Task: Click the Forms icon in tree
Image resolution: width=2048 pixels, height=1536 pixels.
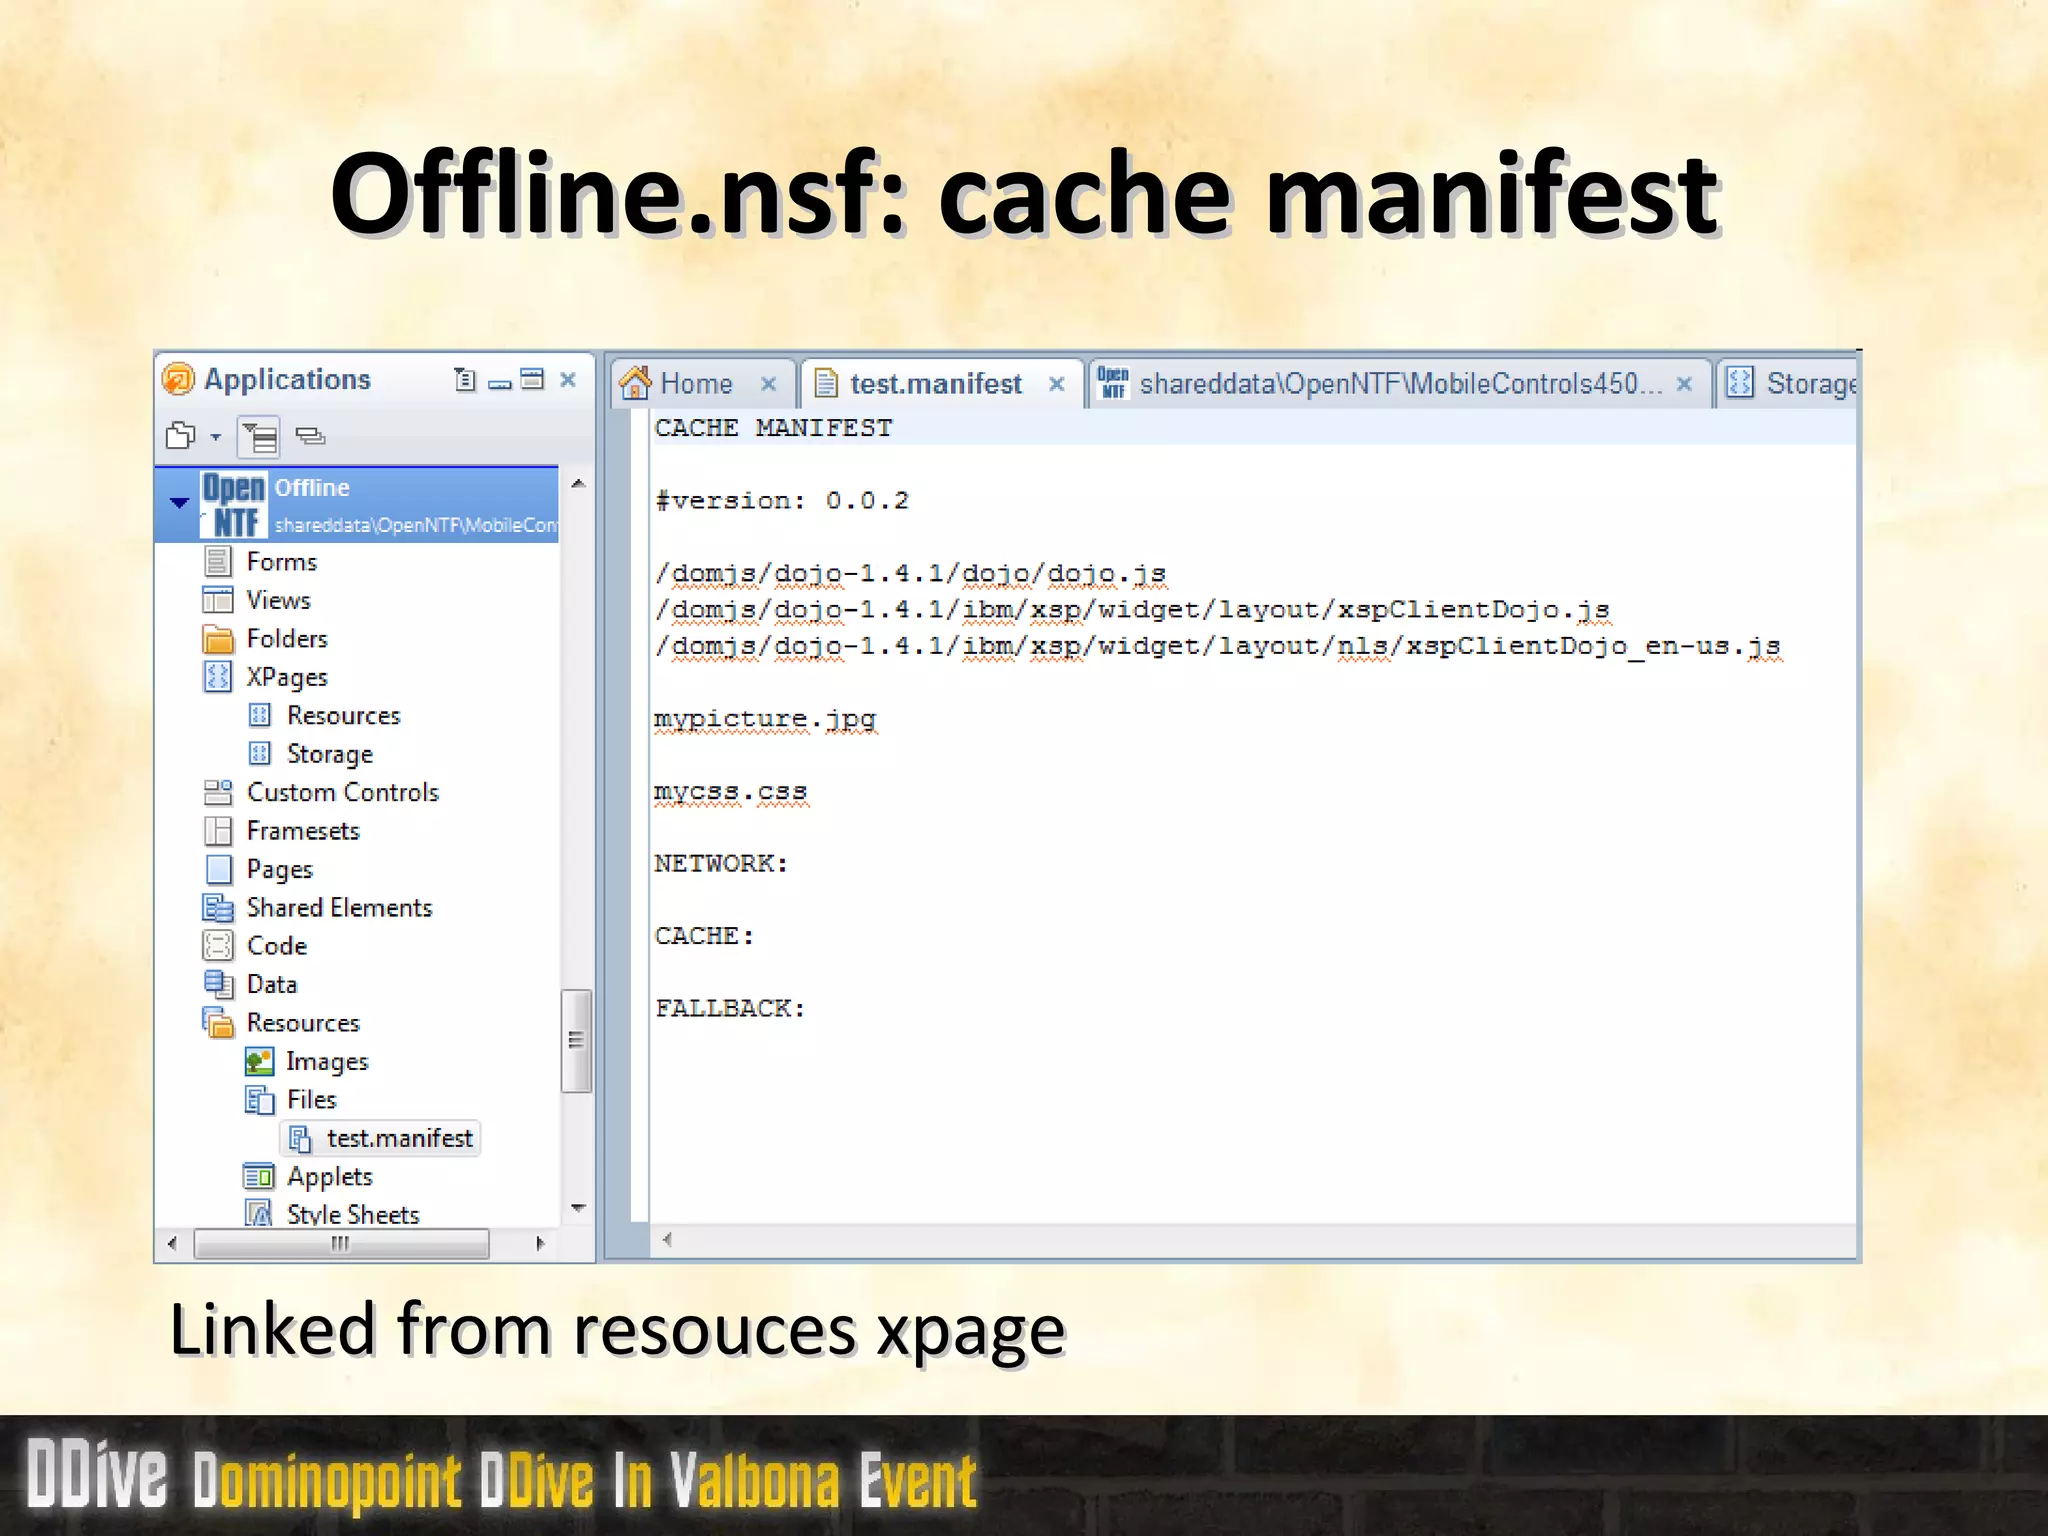Action: 218,561
